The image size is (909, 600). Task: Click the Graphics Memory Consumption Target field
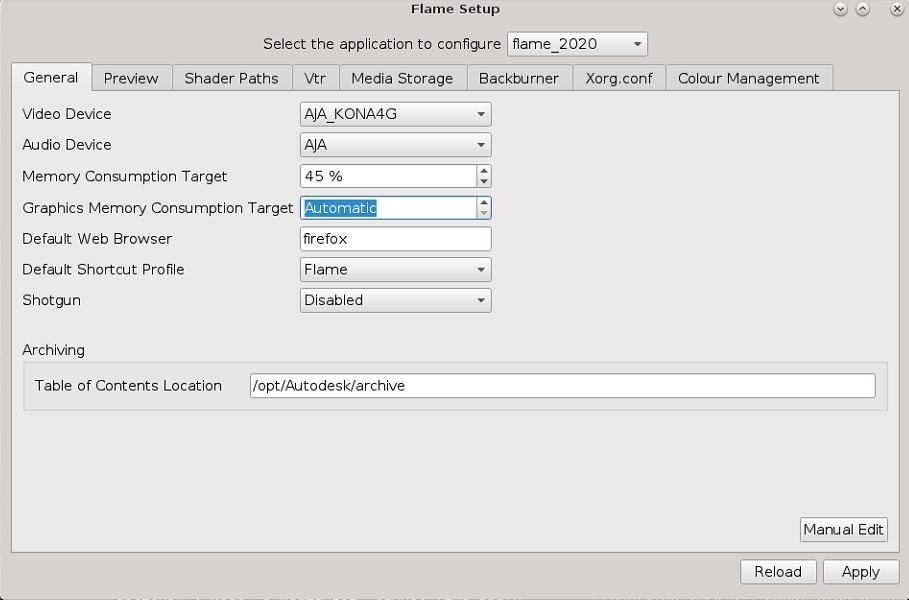[388, 208]
